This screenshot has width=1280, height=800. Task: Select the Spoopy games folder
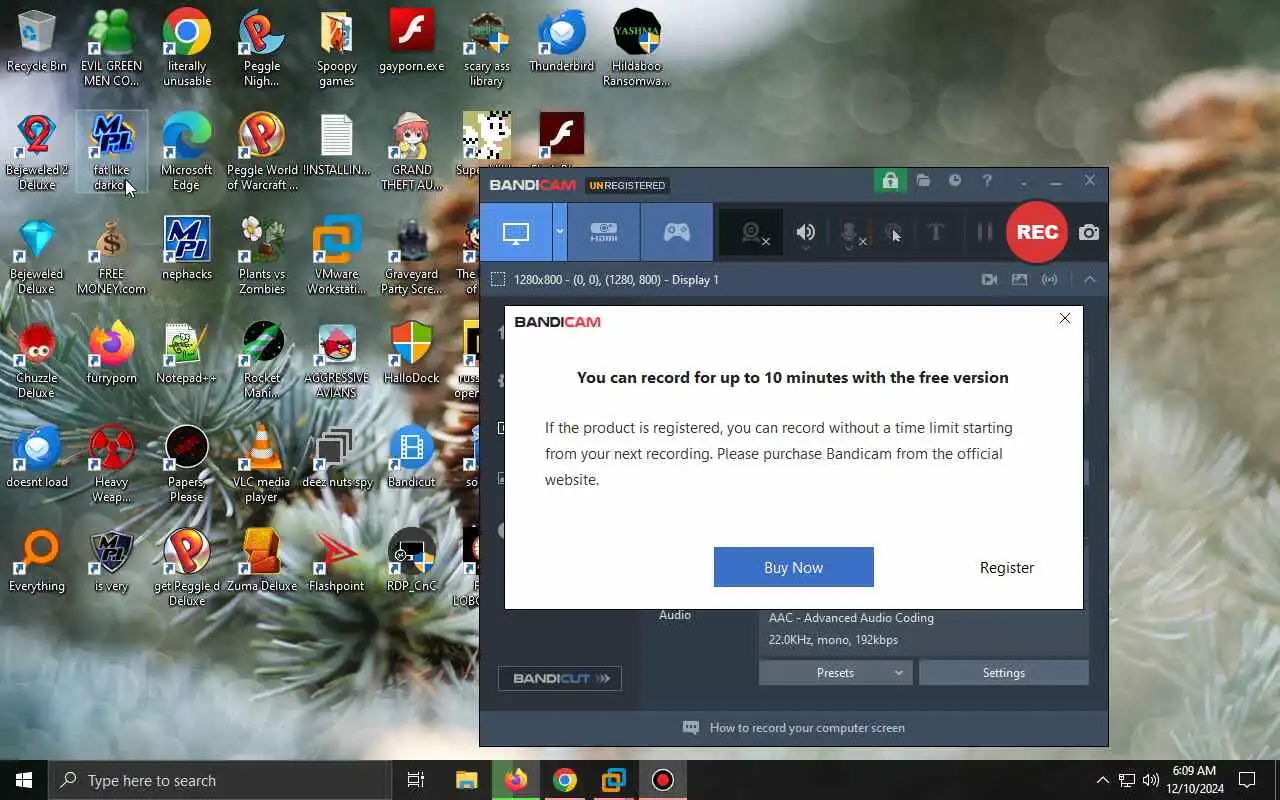click(337, 48)
